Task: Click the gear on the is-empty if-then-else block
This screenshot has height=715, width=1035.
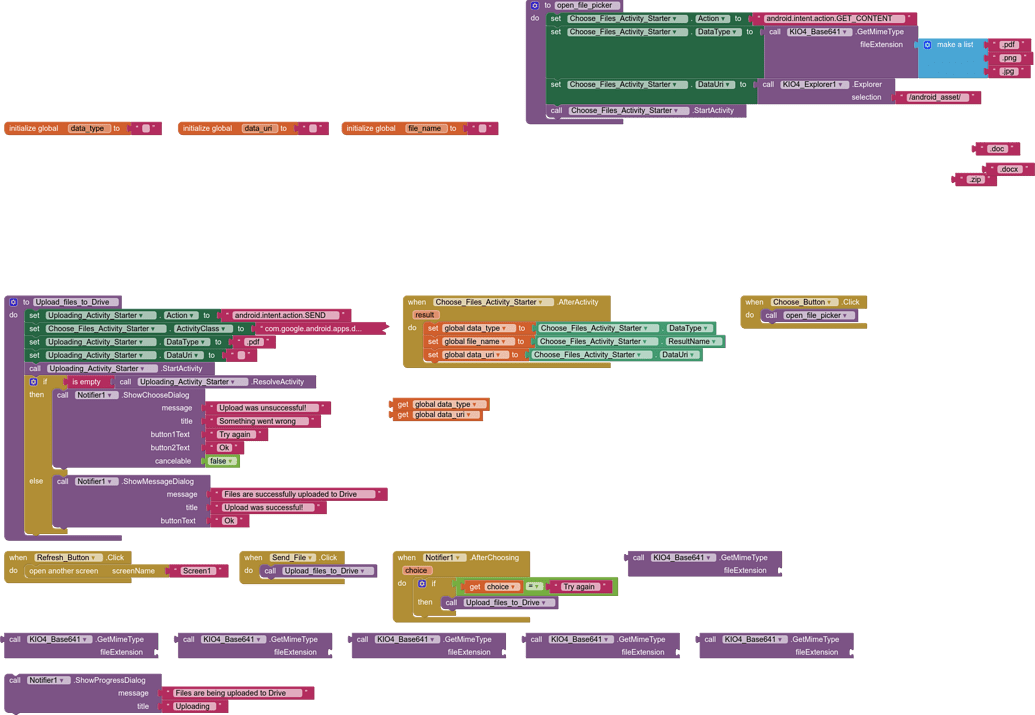Action: [x=34, y=381]
